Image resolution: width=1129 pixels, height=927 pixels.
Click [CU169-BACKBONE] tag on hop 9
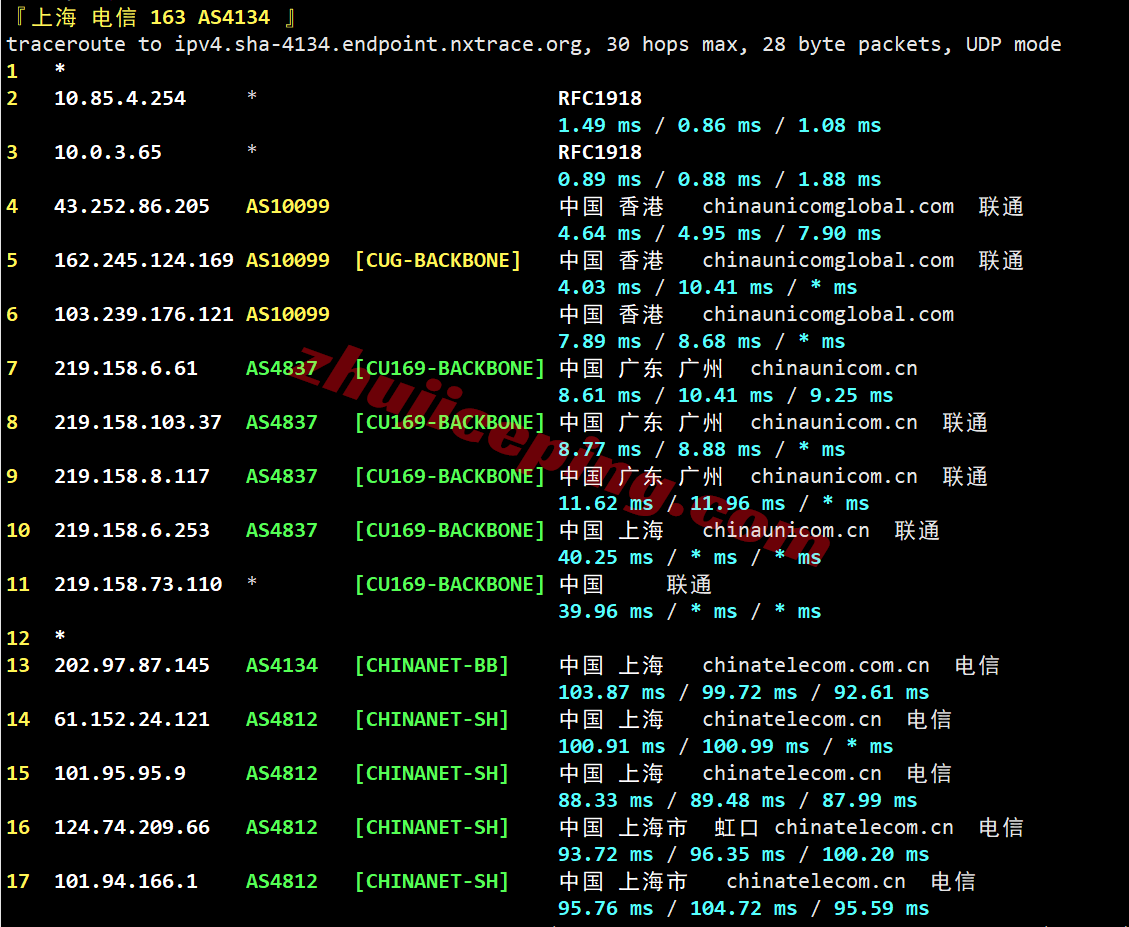pos(450,477)
